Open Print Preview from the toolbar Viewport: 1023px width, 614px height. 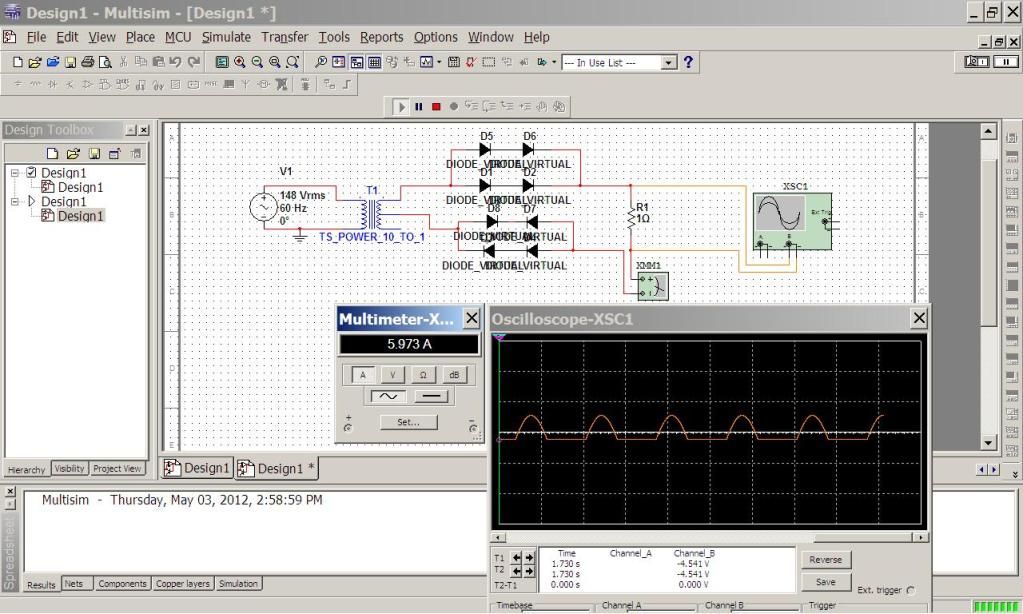click(105, 63)
